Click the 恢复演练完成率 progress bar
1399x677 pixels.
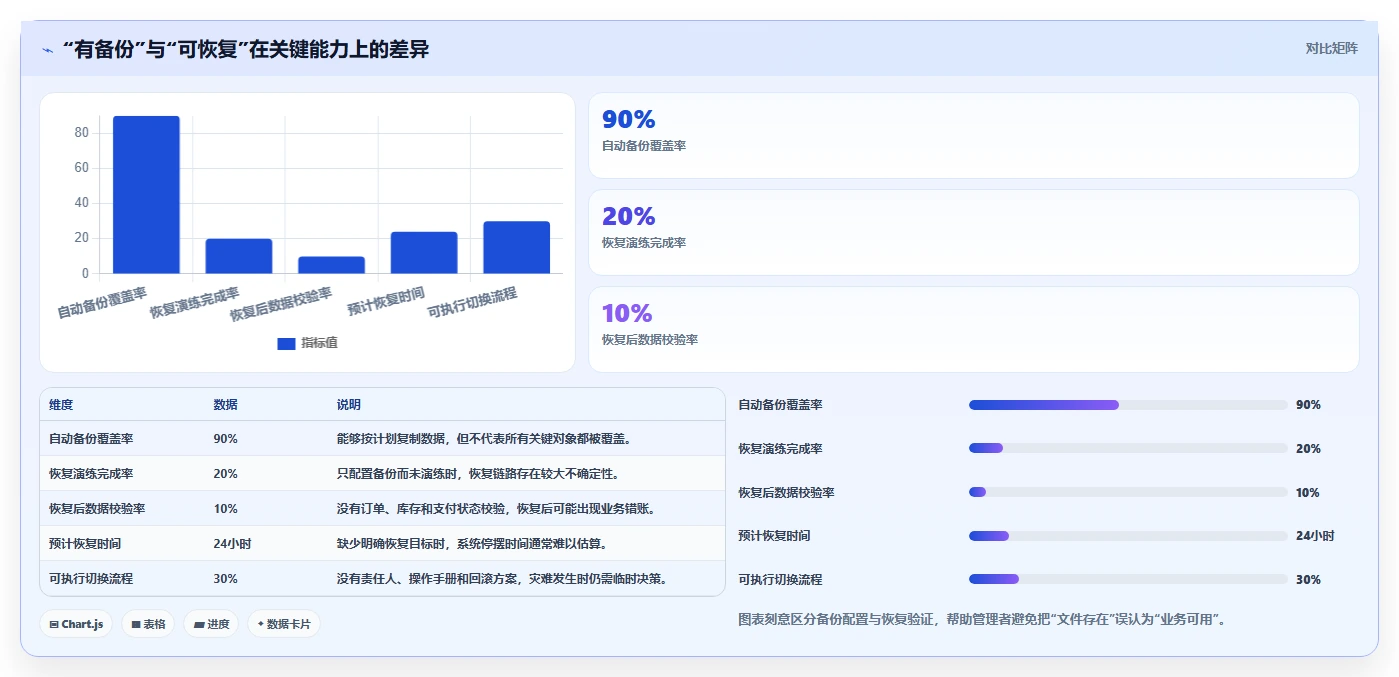[1128, 448]
